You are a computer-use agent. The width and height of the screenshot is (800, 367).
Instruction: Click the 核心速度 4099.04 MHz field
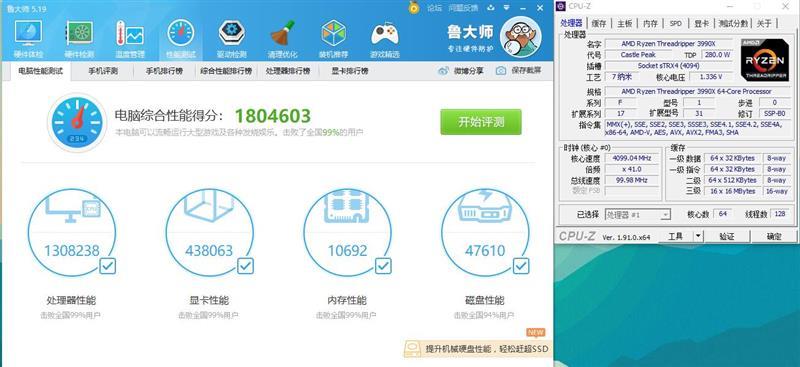(x=633, y=158)
